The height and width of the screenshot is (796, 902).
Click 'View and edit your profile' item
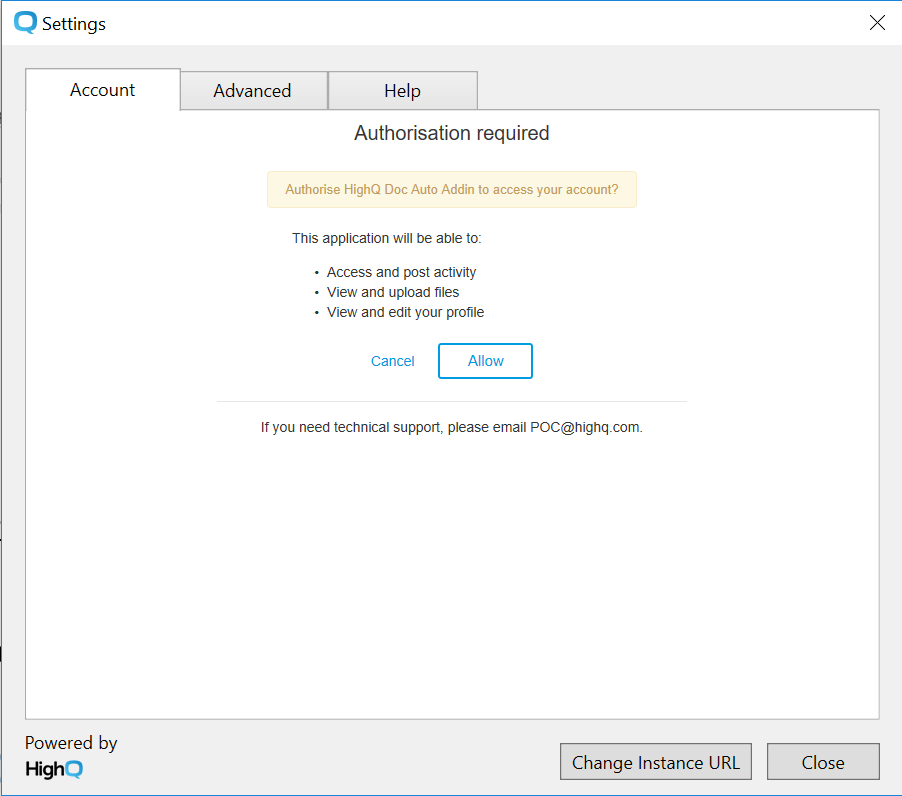pos(406,312)
